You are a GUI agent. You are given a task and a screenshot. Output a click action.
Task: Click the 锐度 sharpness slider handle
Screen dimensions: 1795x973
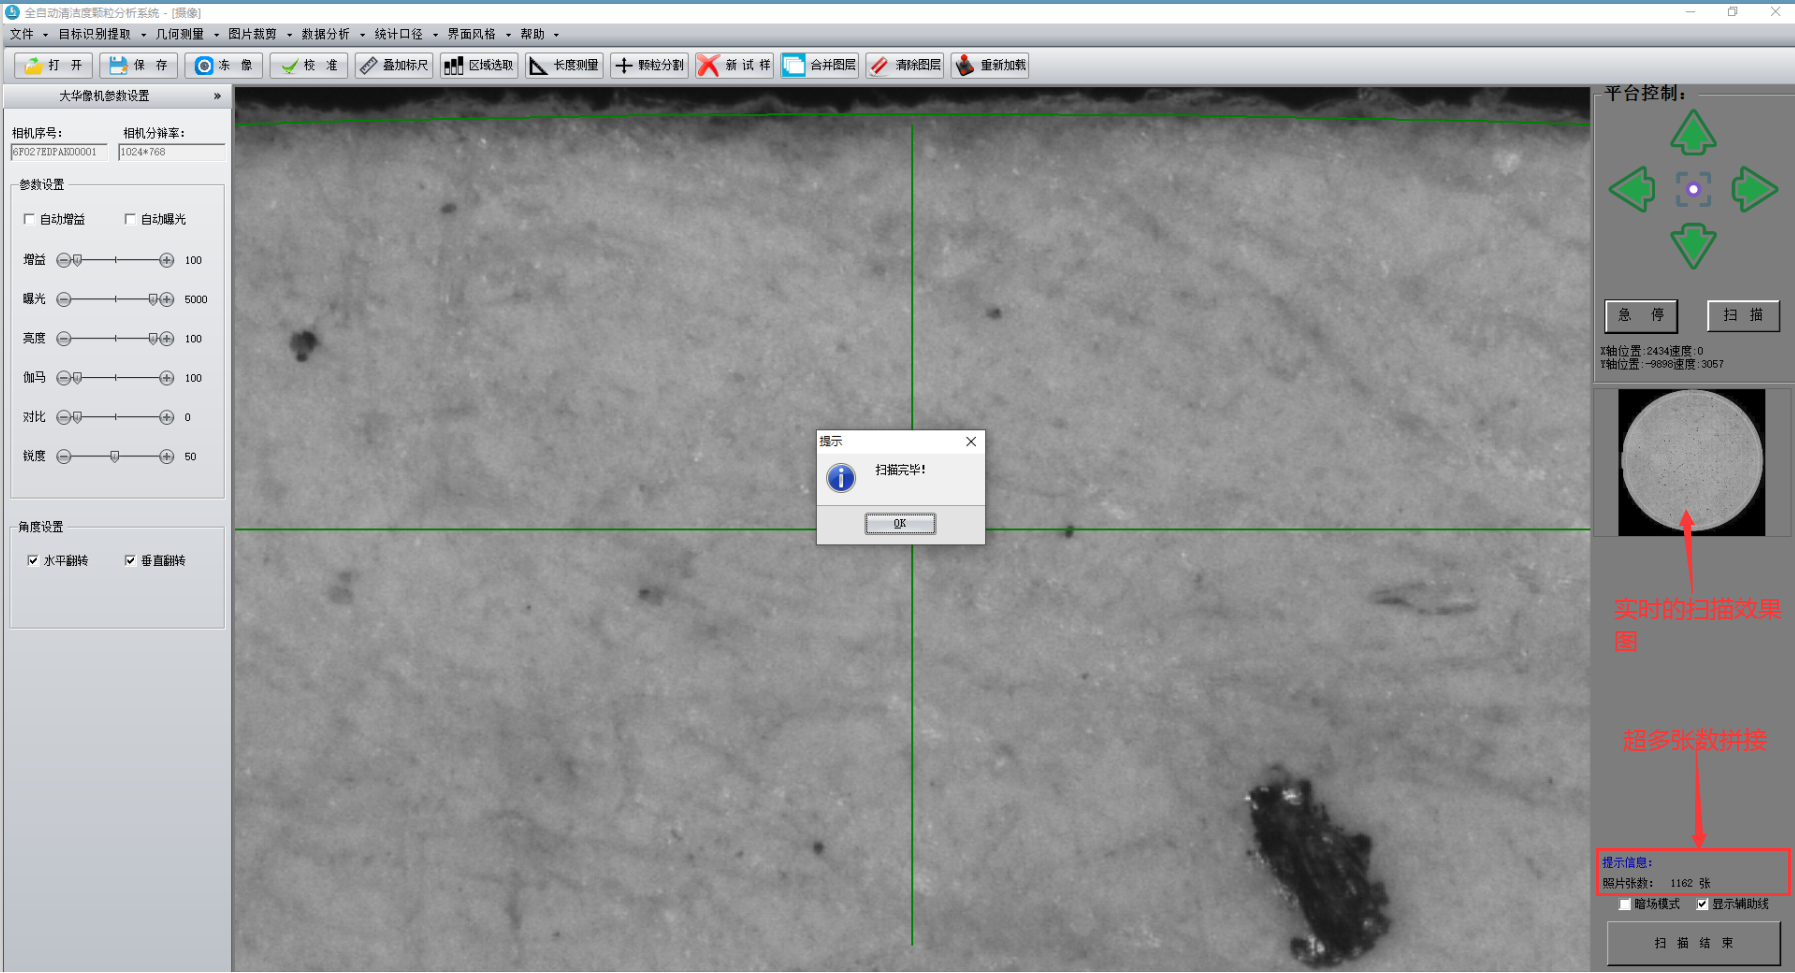[x=115, y=457]
